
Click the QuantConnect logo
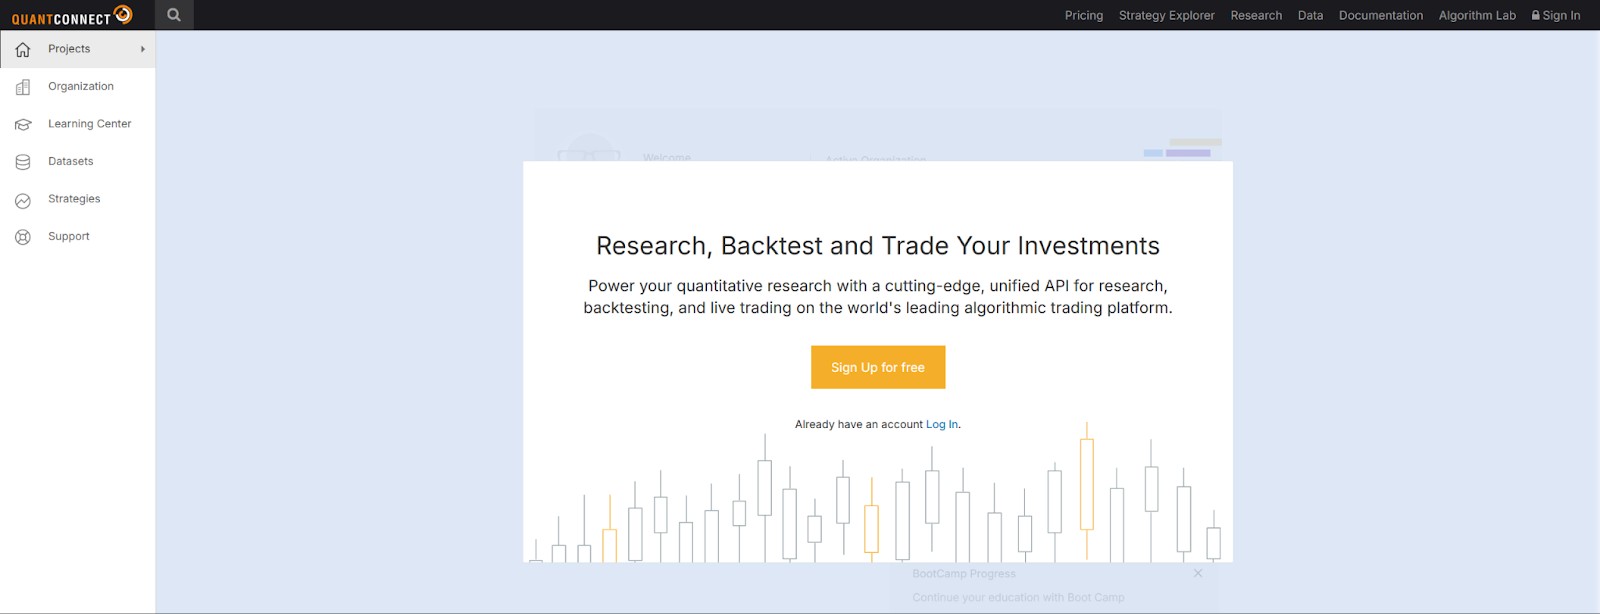(x=72, y=15)
